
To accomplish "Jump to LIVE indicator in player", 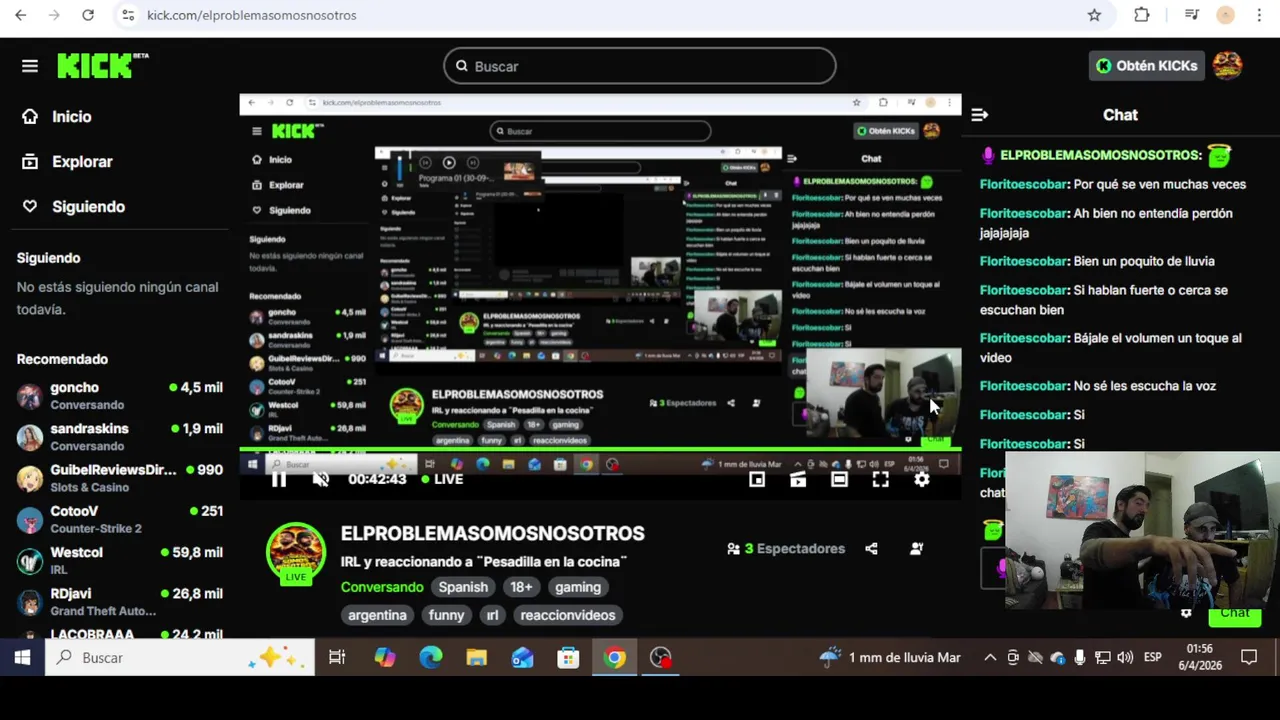I will (442, 479).
